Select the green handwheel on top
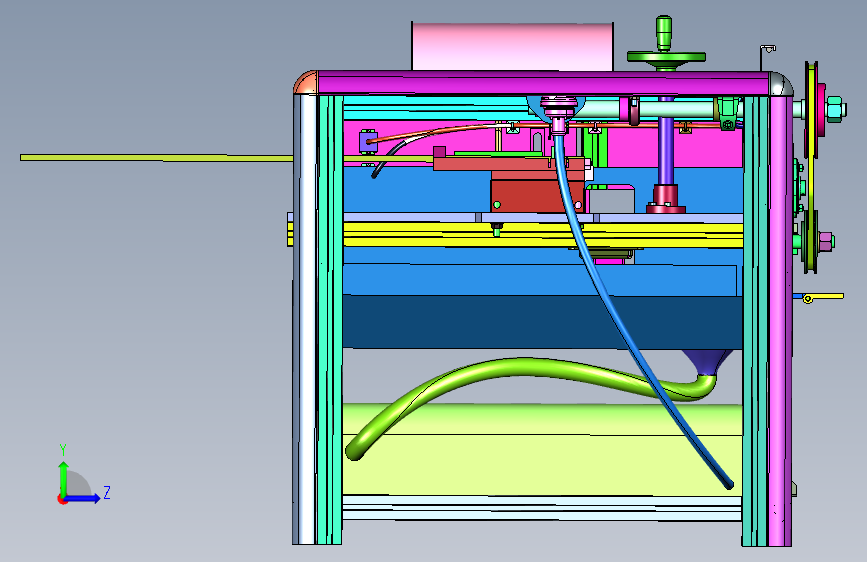 click(x=666, y=57)
